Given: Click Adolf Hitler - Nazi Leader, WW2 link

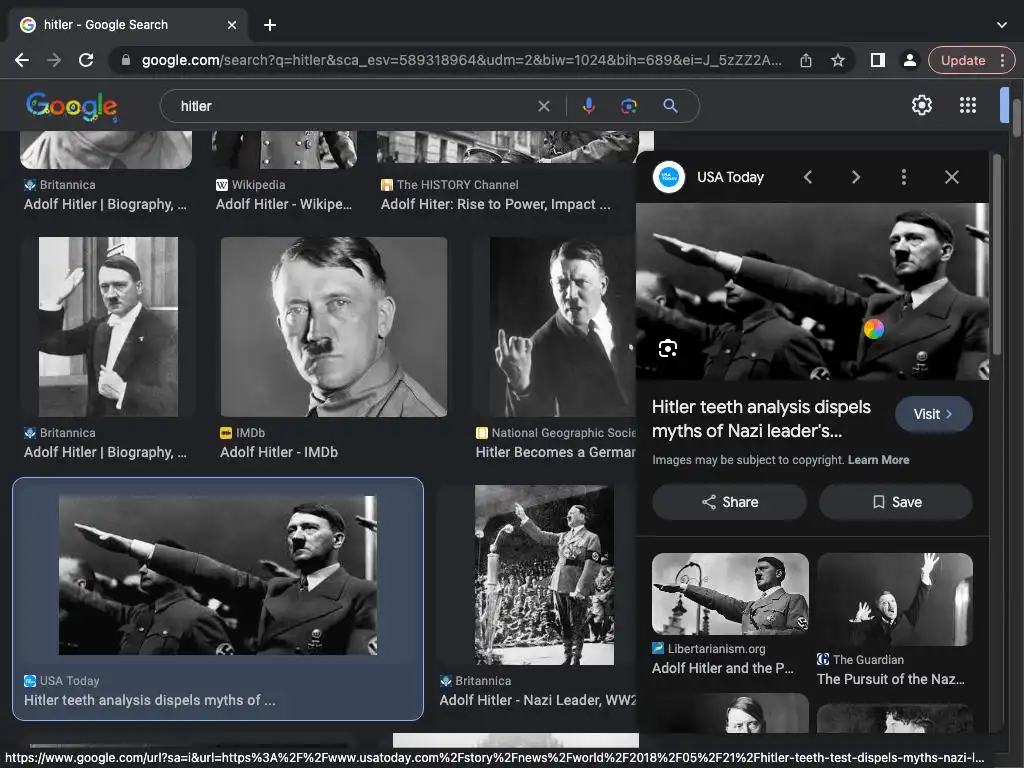Looking at the screenshot, I should coord(537,700).
